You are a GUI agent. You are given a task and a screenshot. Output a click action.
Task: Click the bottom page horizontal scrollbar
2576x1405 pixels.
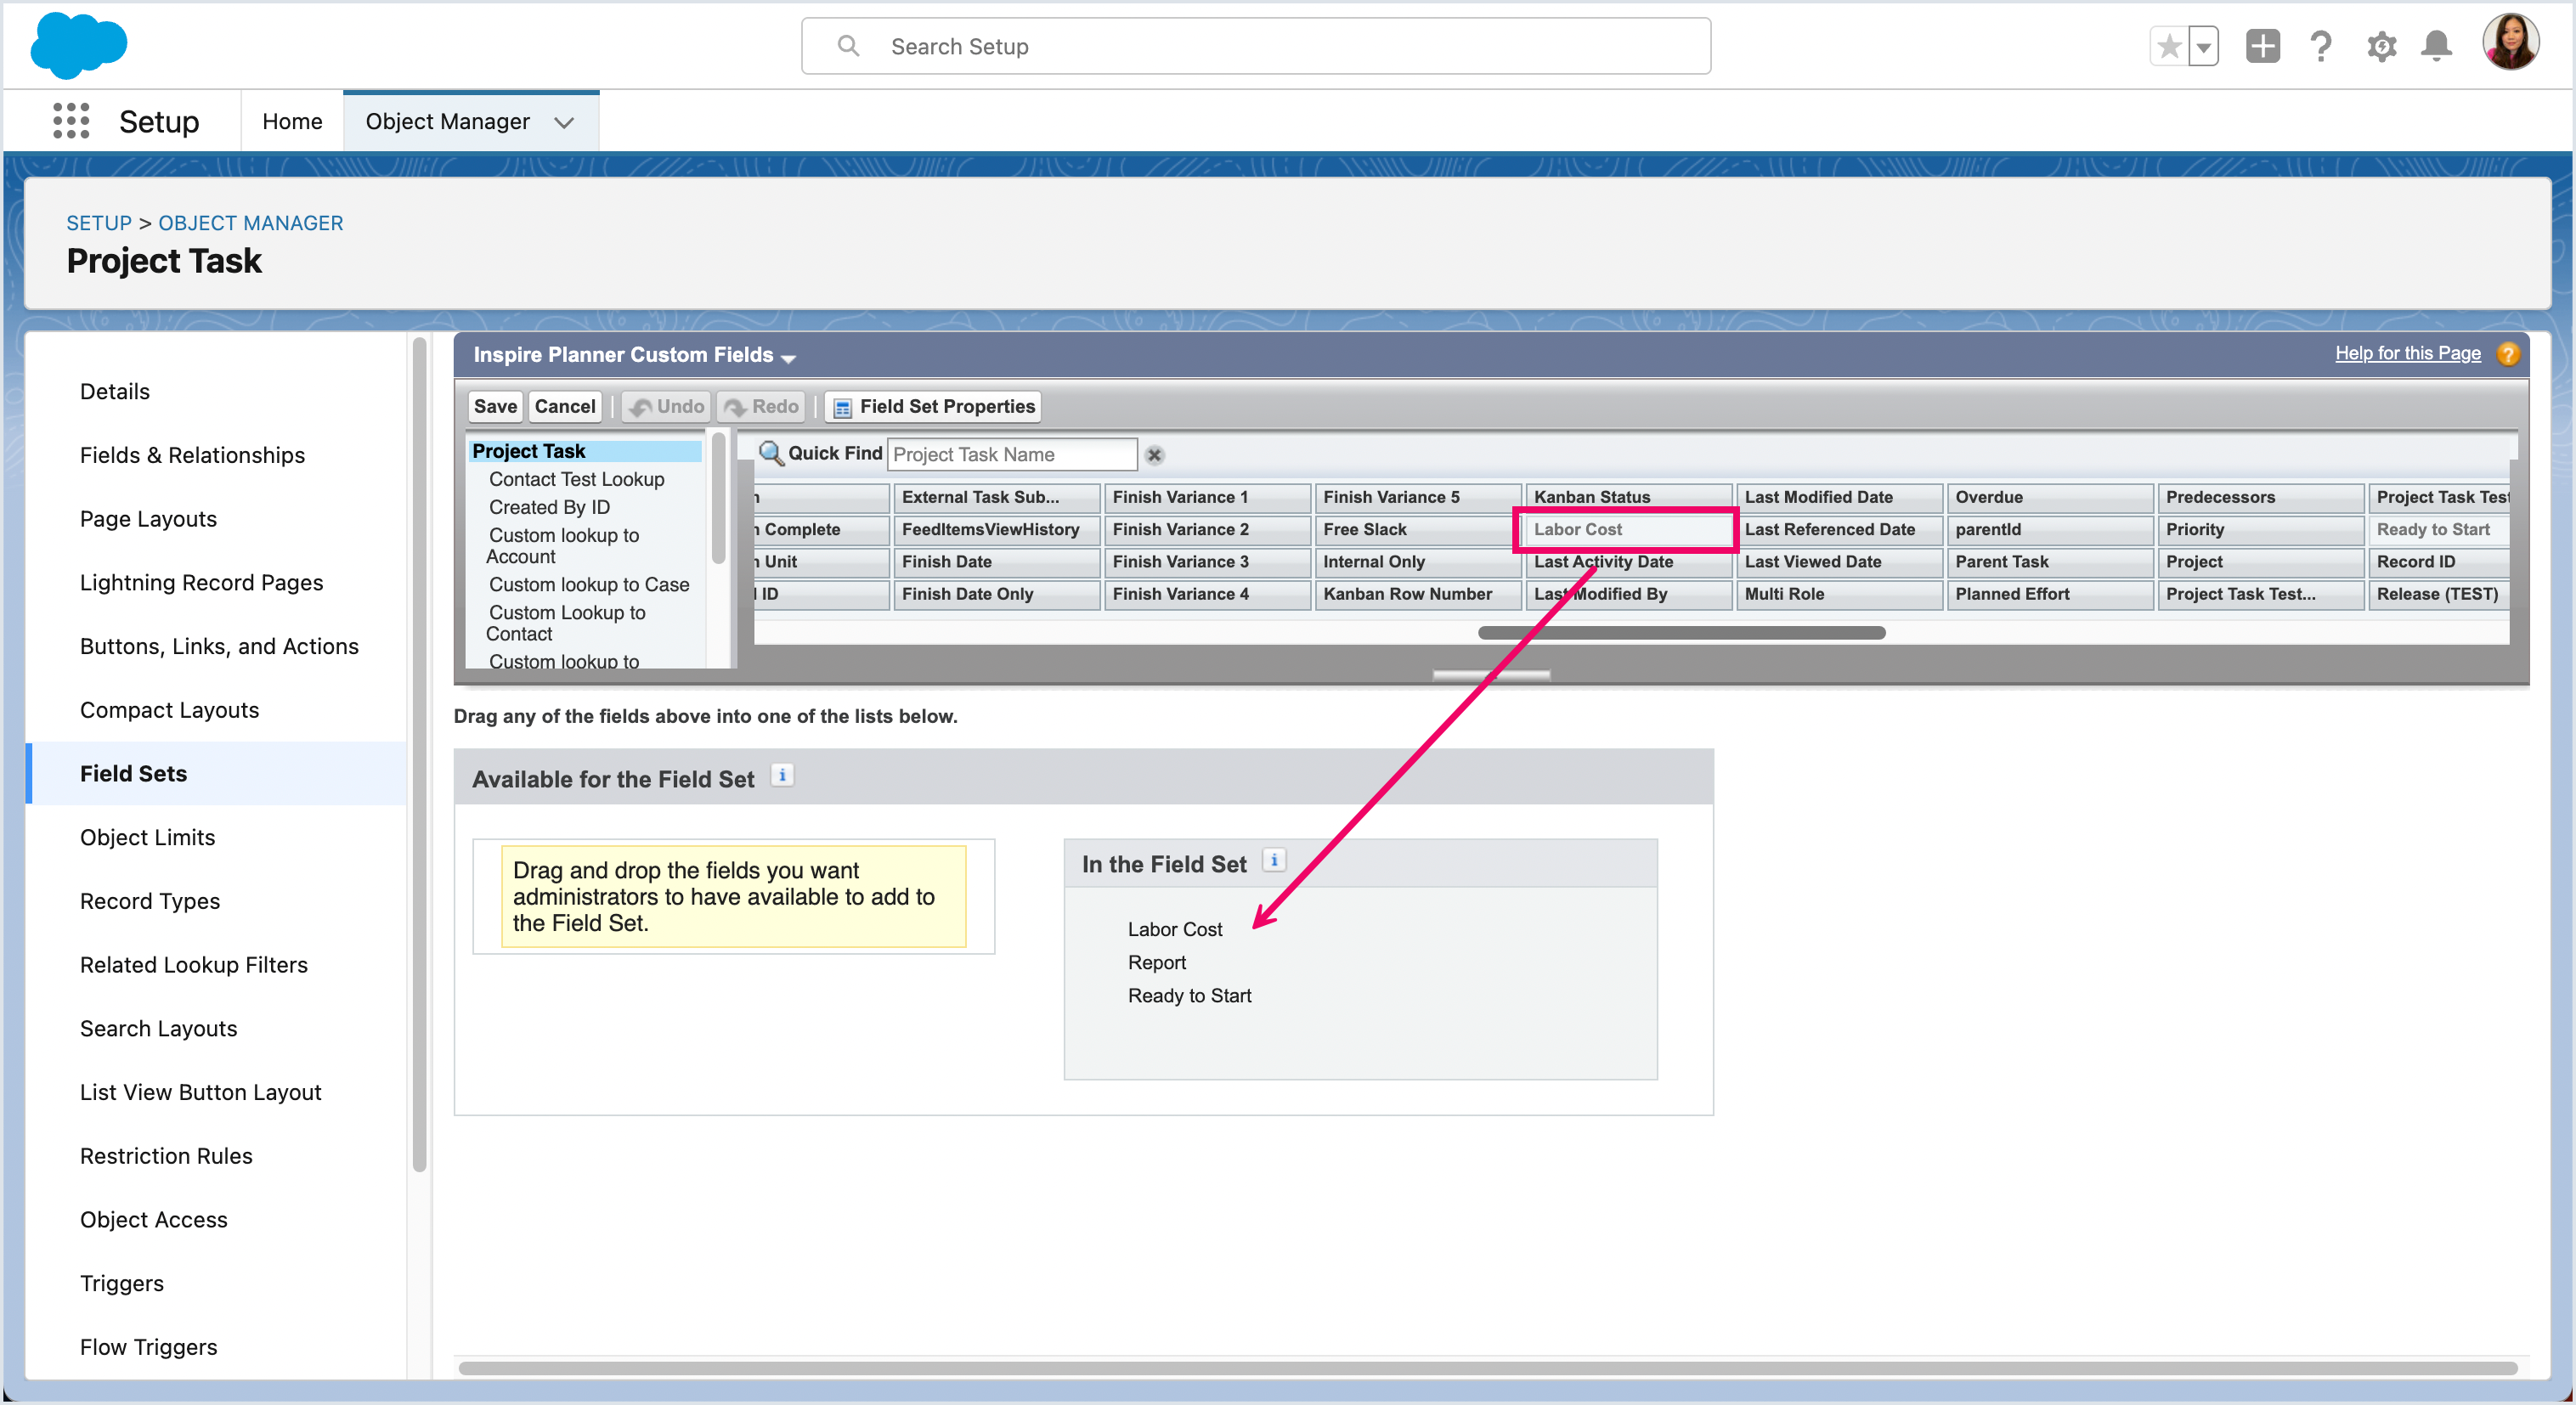[x=1487, y=1367]
